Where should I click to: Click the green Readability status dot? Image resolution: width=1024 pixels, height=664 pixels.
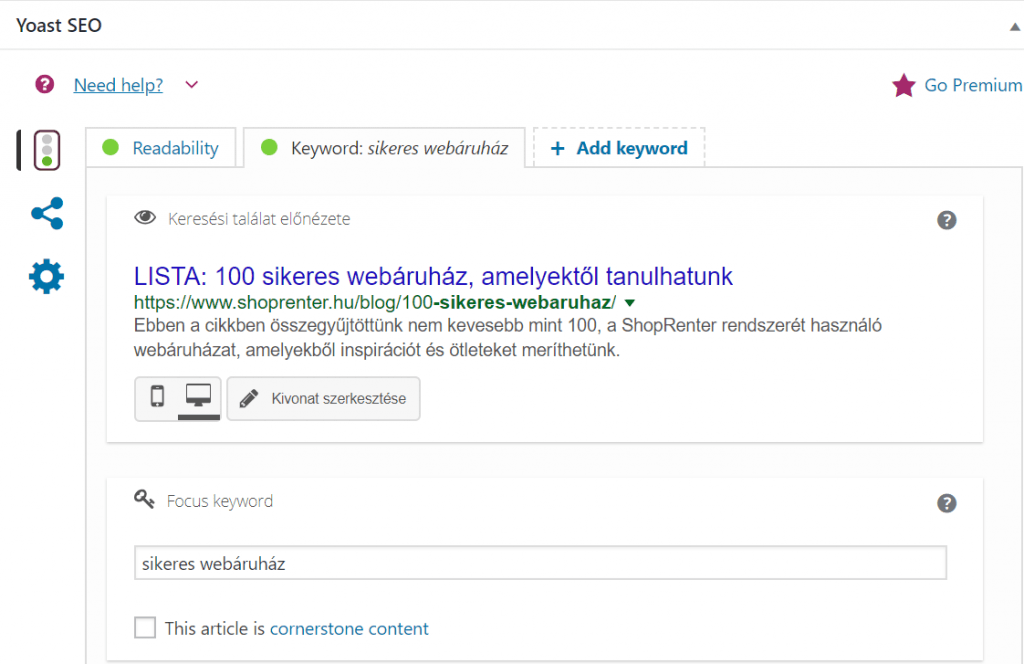click(x=110, y=148)
